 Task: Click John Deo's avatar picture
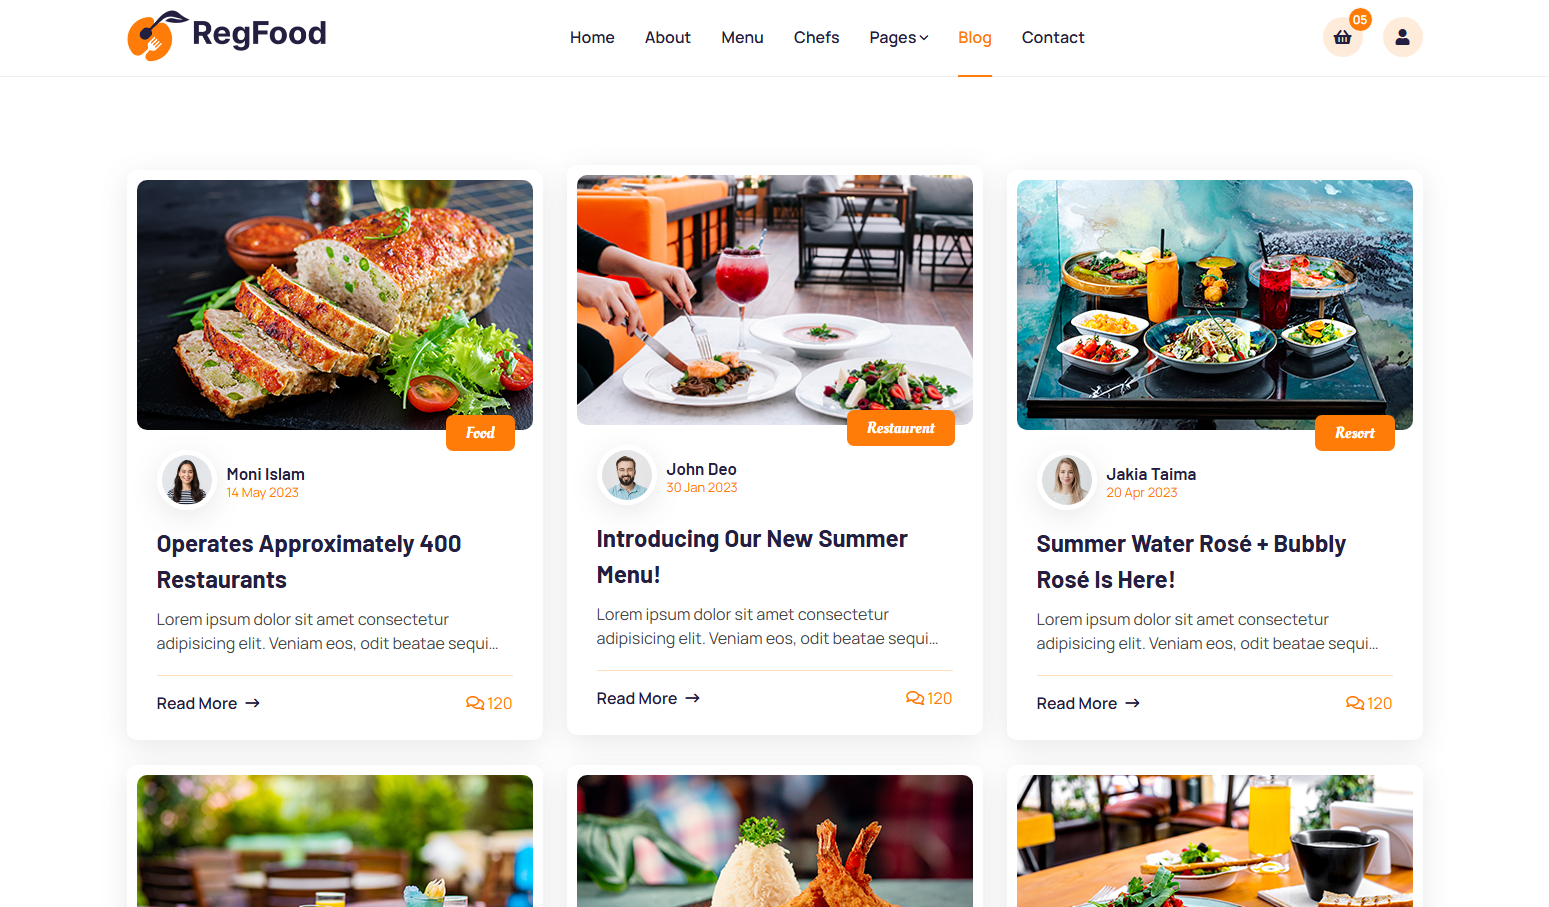tap(627, 476)
